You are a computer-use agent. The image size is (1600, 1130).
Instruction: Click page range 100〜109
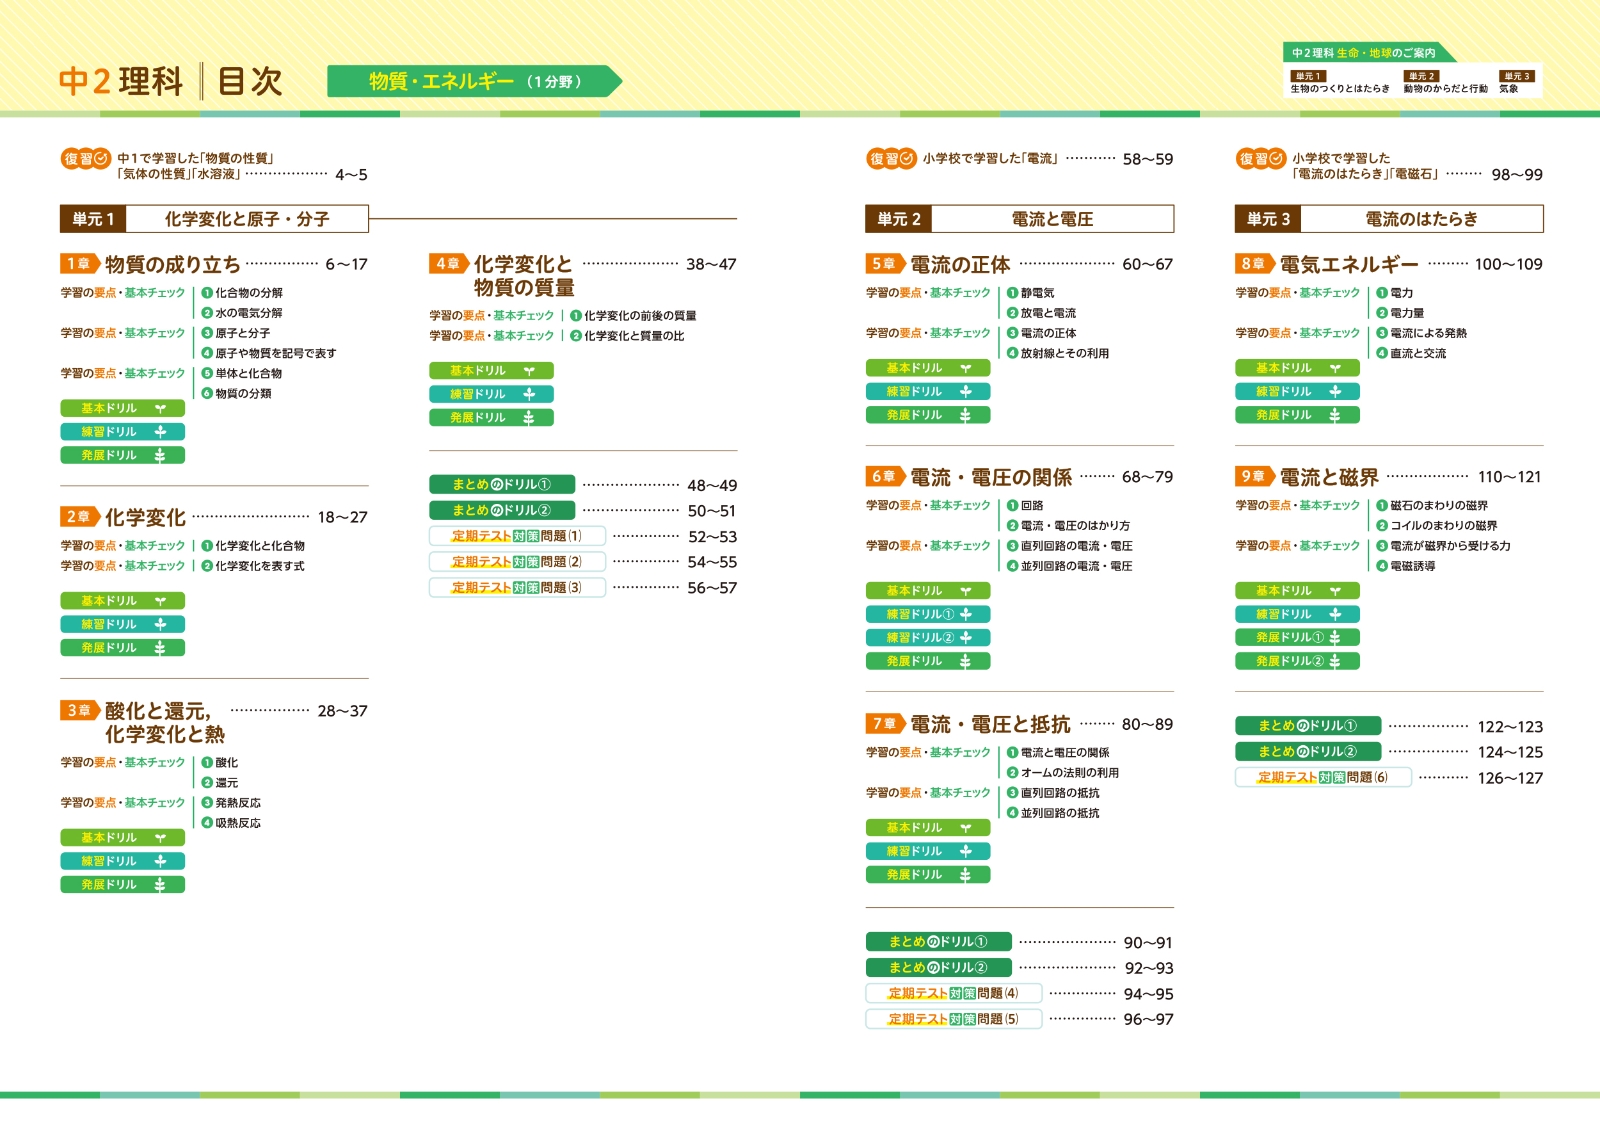pyautogui.click(x=1508, y=264)
